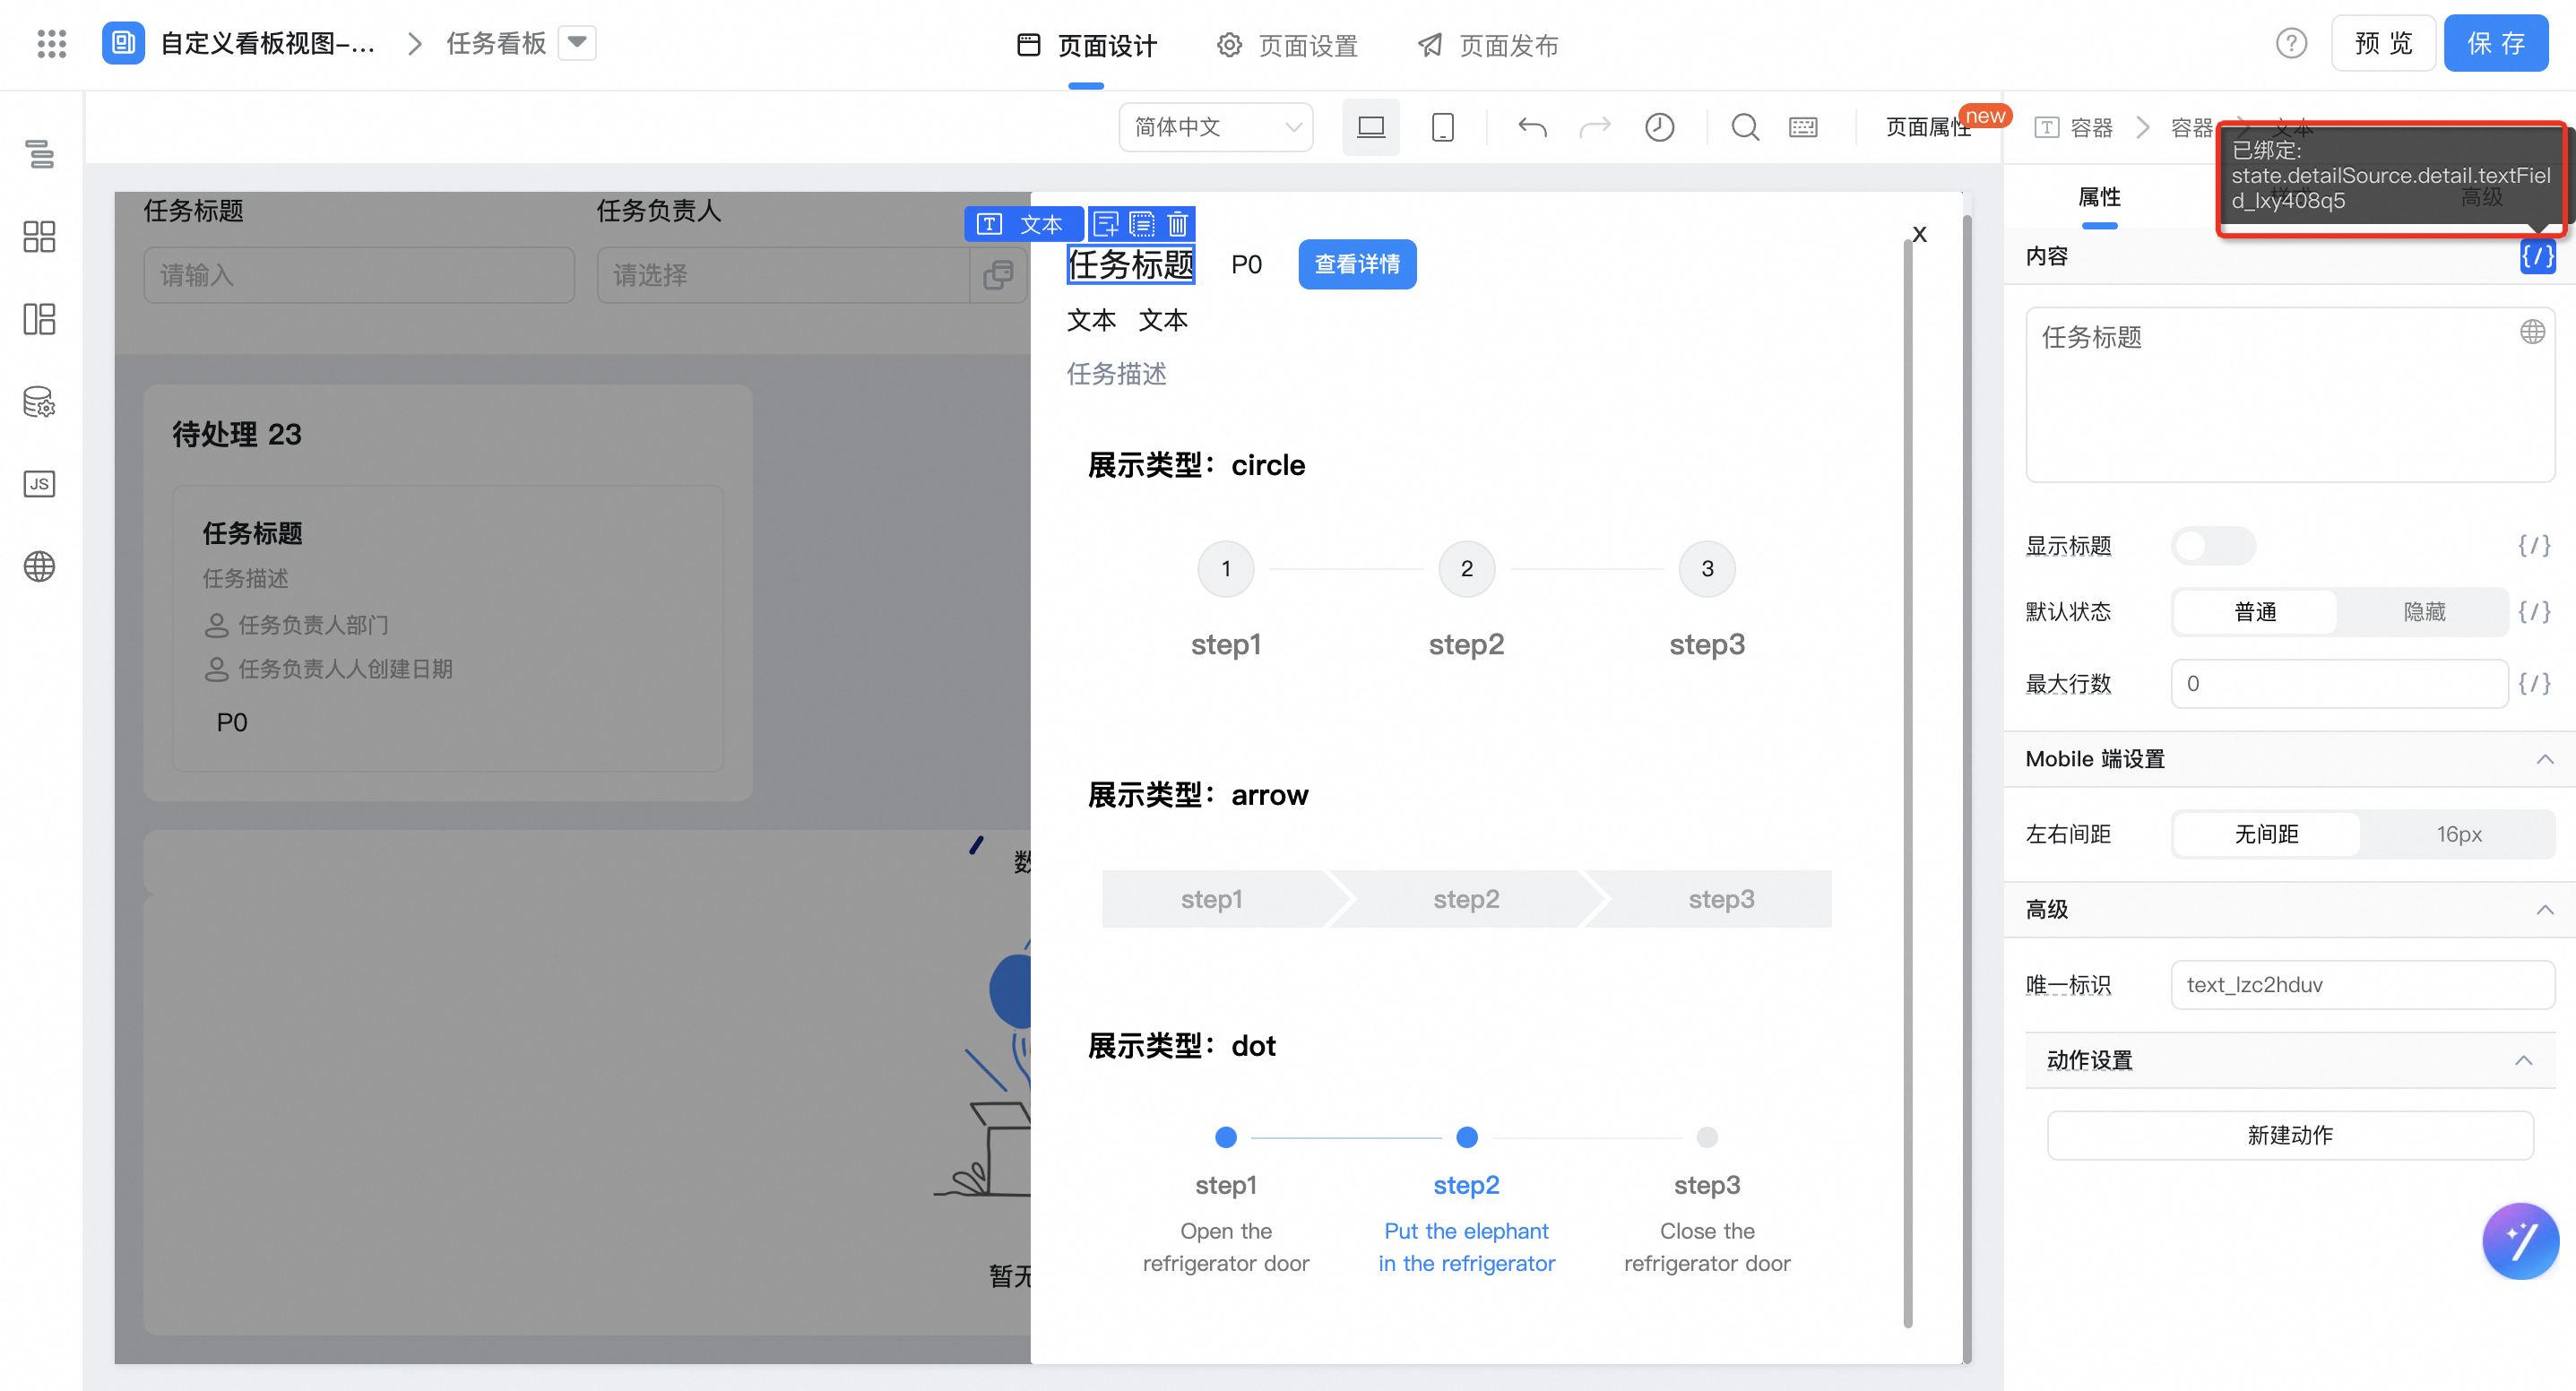Click the dialog's vertical scrollbar
2576x1391 pixels.
coord(1907,780)
